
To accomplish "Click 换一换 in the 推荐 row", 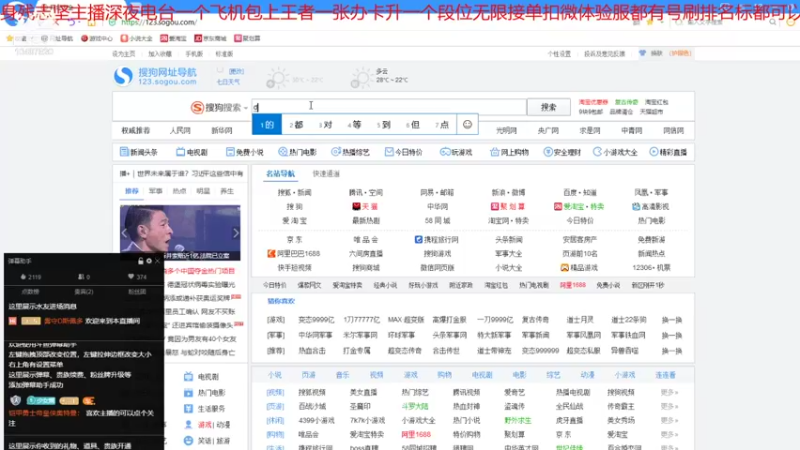I will tap(671, 351).
